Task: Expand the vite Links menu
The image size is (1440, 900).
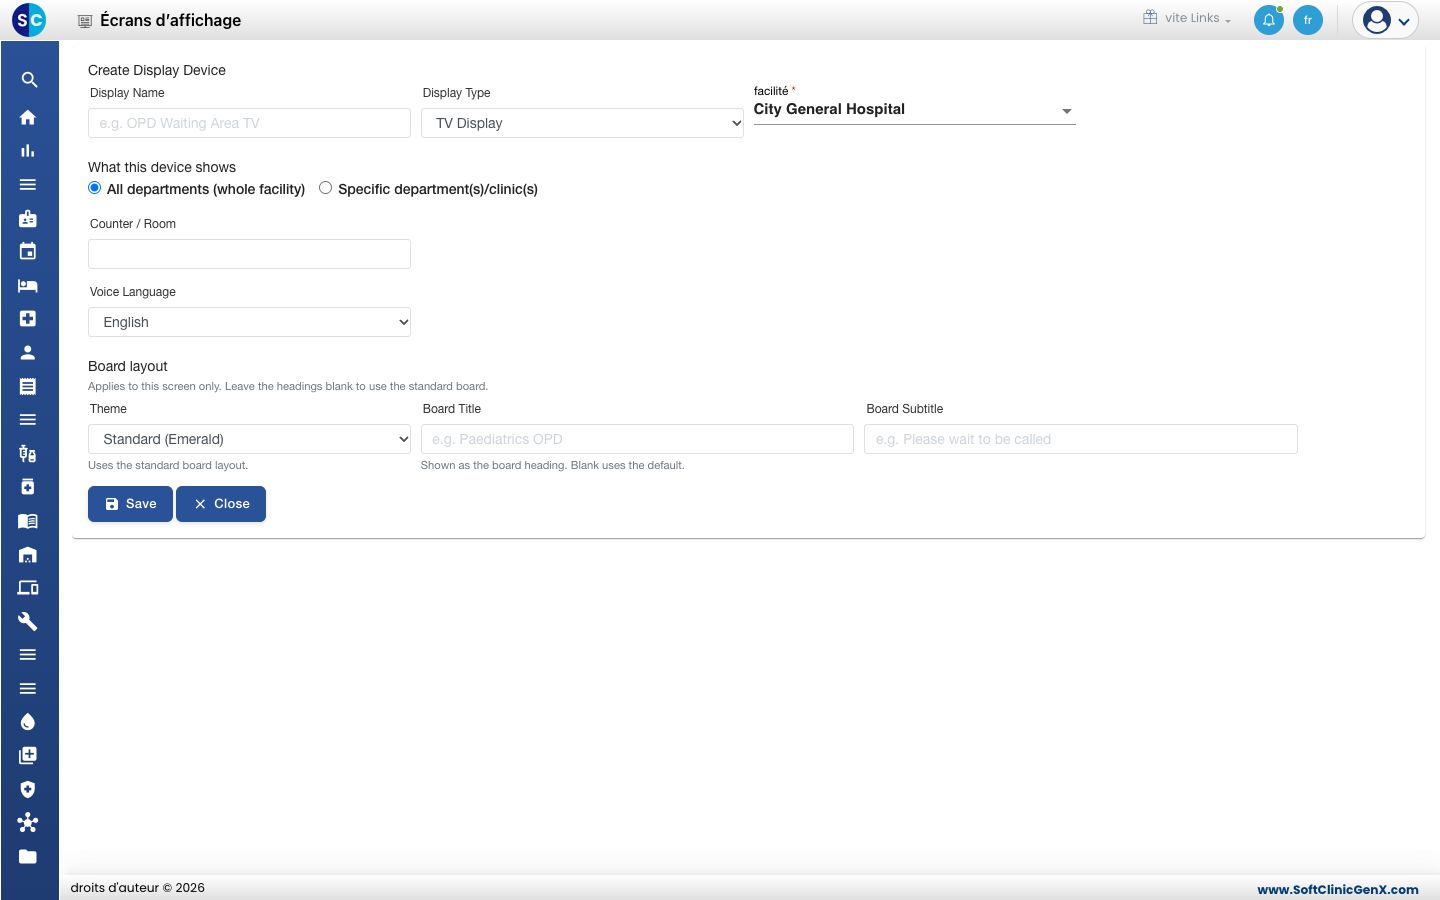Action: point(1187,18)
